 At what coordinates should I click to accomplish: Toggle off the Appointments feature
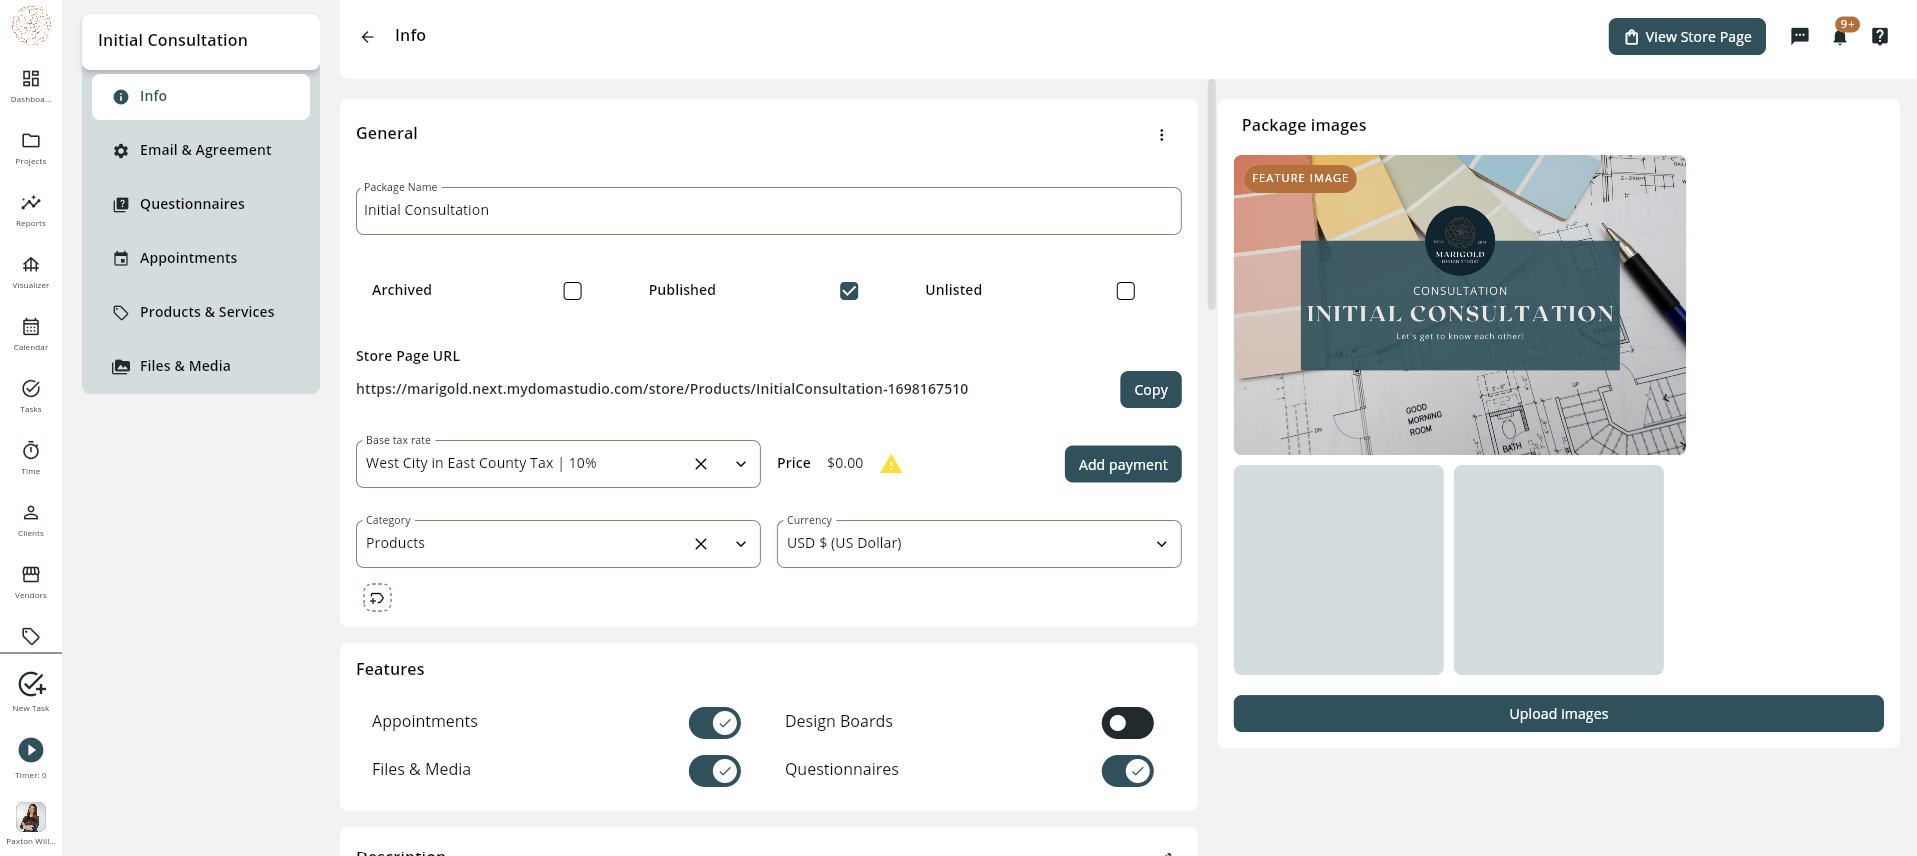pos(715,723)
